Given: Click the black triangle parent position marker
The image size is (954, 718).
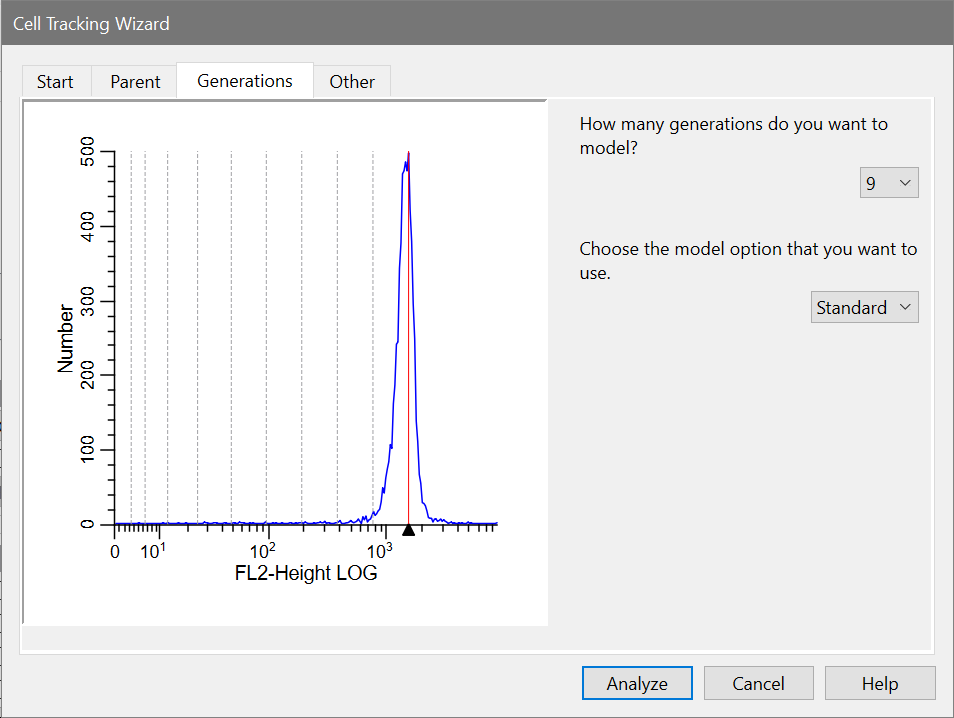Looking at the screenshot, I should [x=408, y=530].
